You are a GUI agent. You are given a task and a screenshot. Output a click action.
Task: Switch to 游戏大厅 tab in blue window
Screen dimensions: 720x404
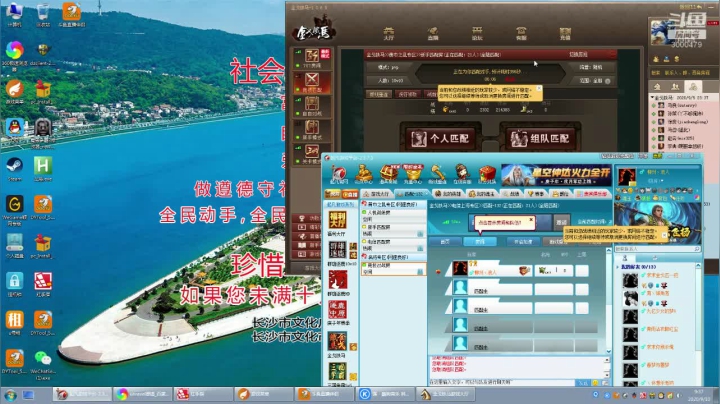(377, 194)
